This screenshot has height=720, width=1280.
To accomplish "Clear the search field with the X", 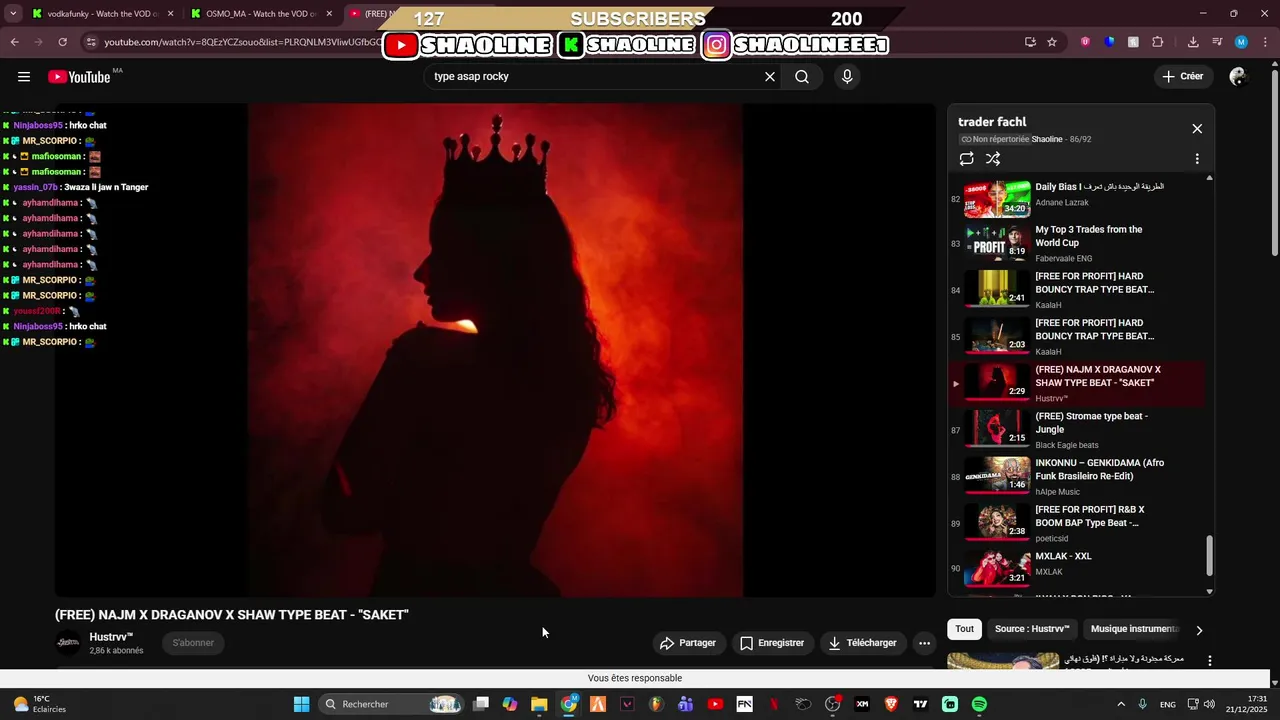I will coord(770,77).
